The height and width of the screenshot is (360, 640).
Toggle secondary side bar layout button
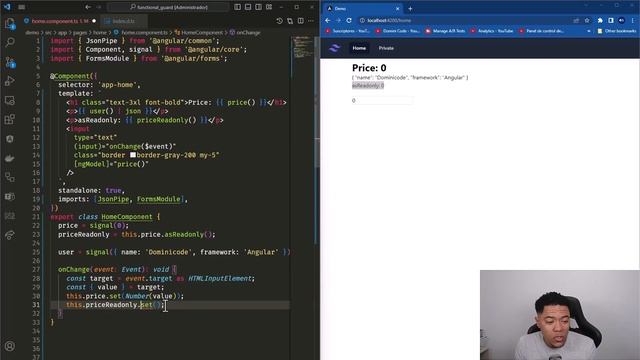(x=258, y=7)
